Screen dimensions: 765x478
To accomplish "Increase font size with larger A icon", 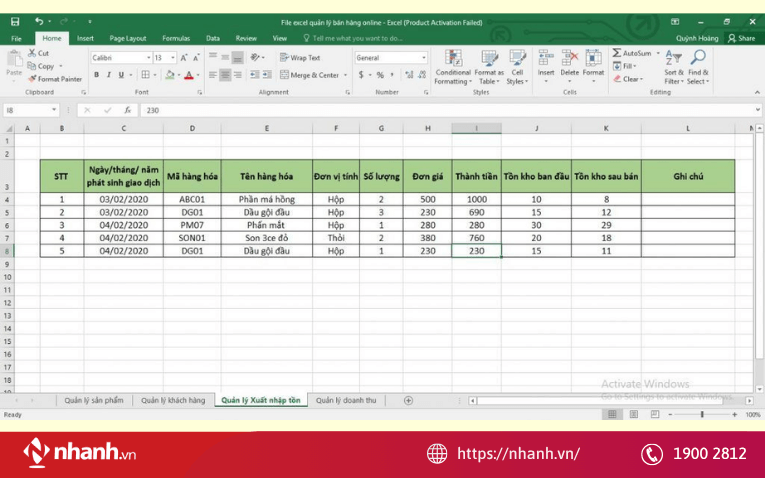I will coord(184,58).
